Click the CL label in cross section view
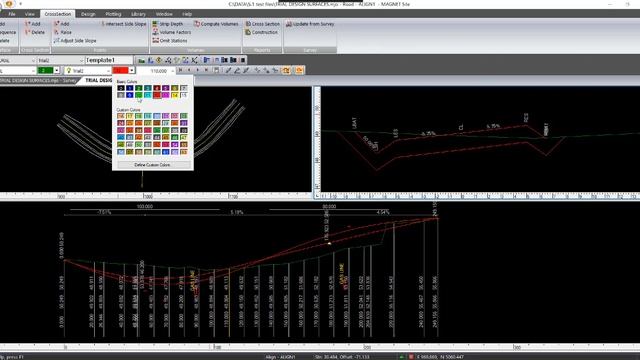Viewport: 640px width, 360px height. [x=461, y=127]
